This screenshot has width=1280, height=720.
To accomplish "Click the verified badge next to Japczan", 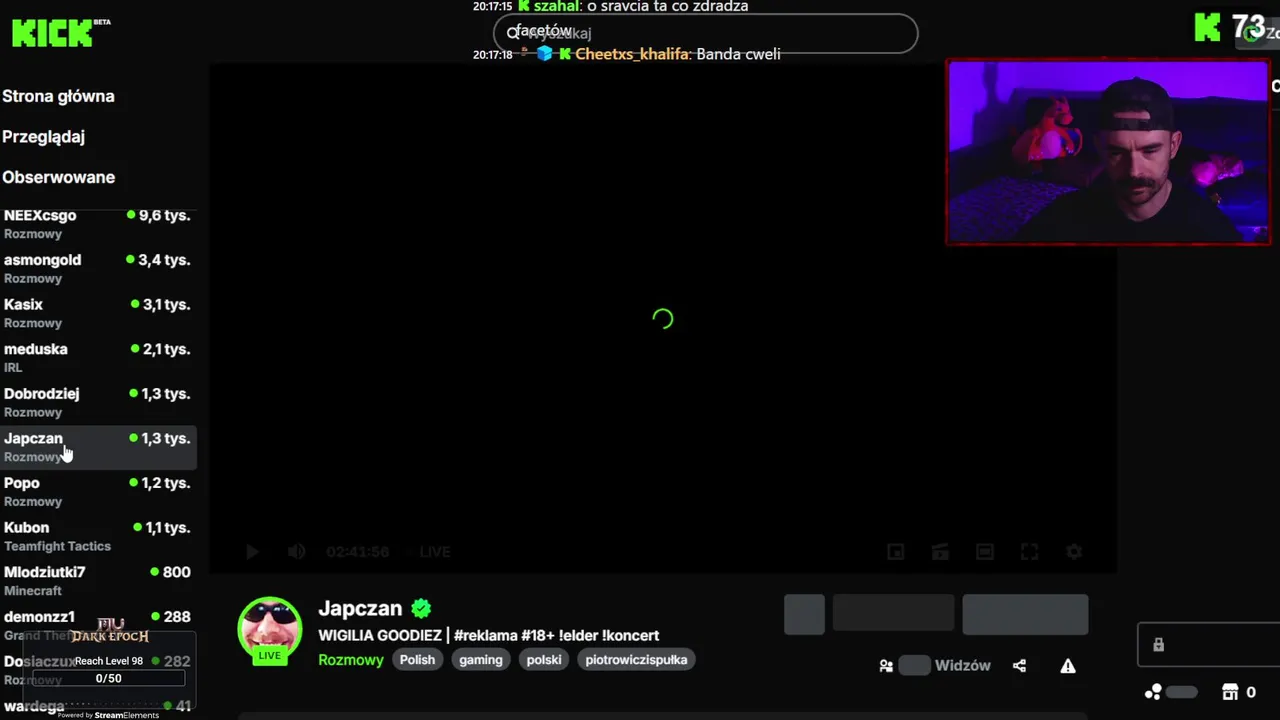I will 421,608.
